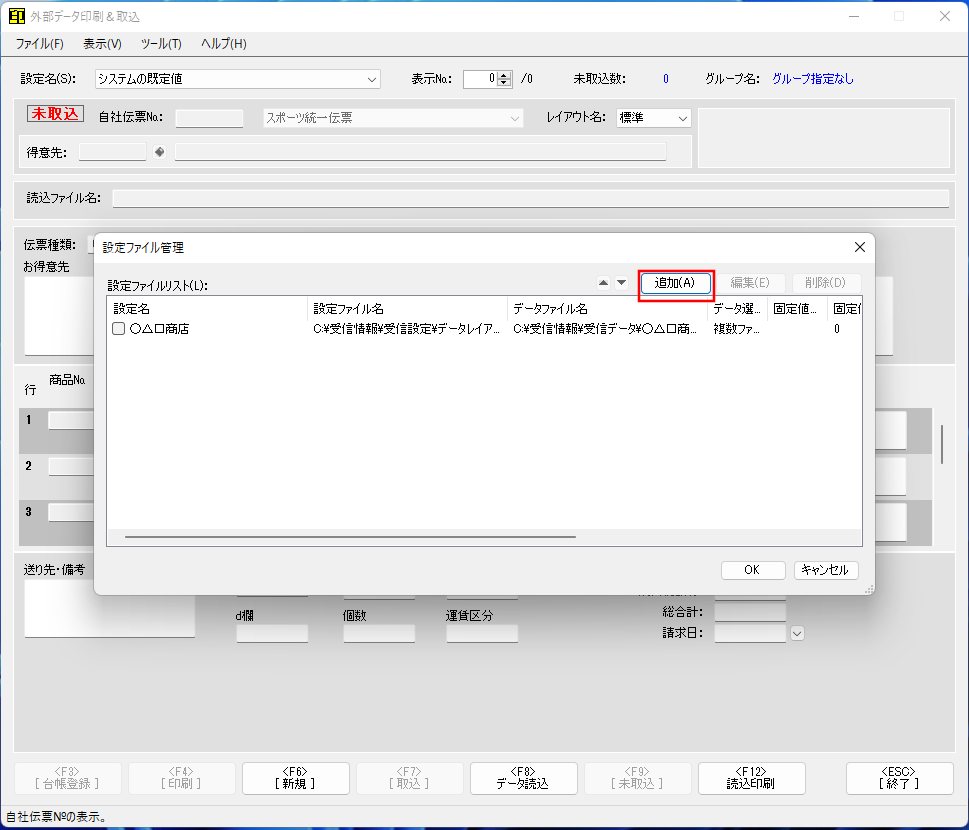Open the 表示(V) menu
The image size is (969, 830).
tap(103, 44)
